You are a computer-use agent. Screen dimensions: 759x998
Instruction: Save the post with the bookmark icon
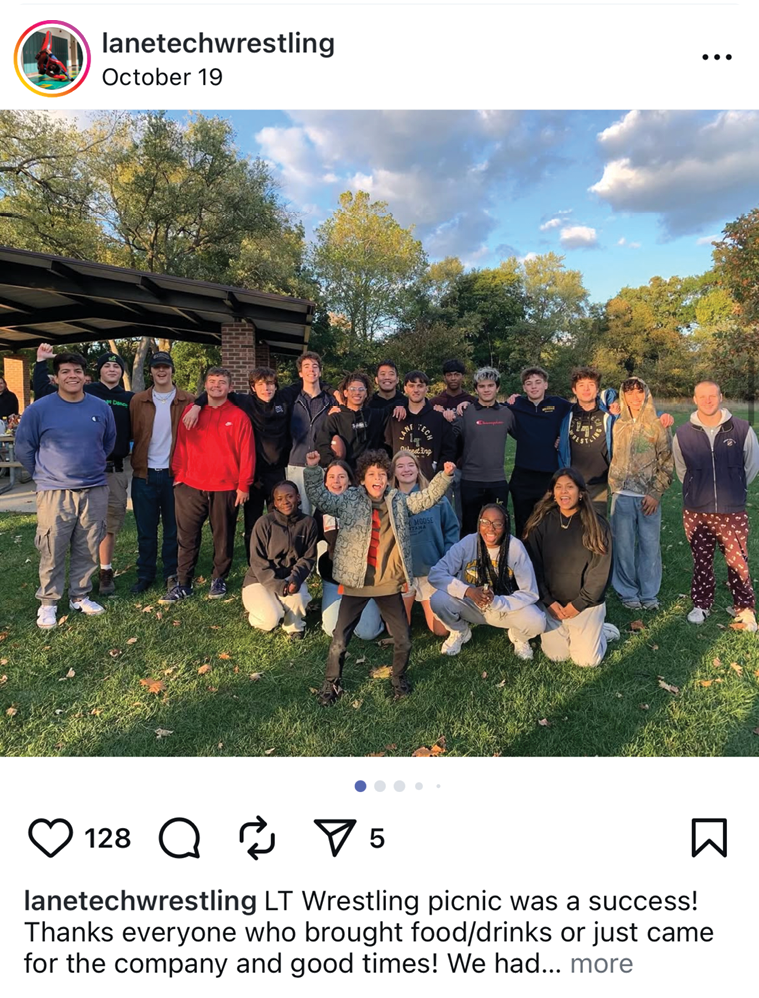[709, 838]
